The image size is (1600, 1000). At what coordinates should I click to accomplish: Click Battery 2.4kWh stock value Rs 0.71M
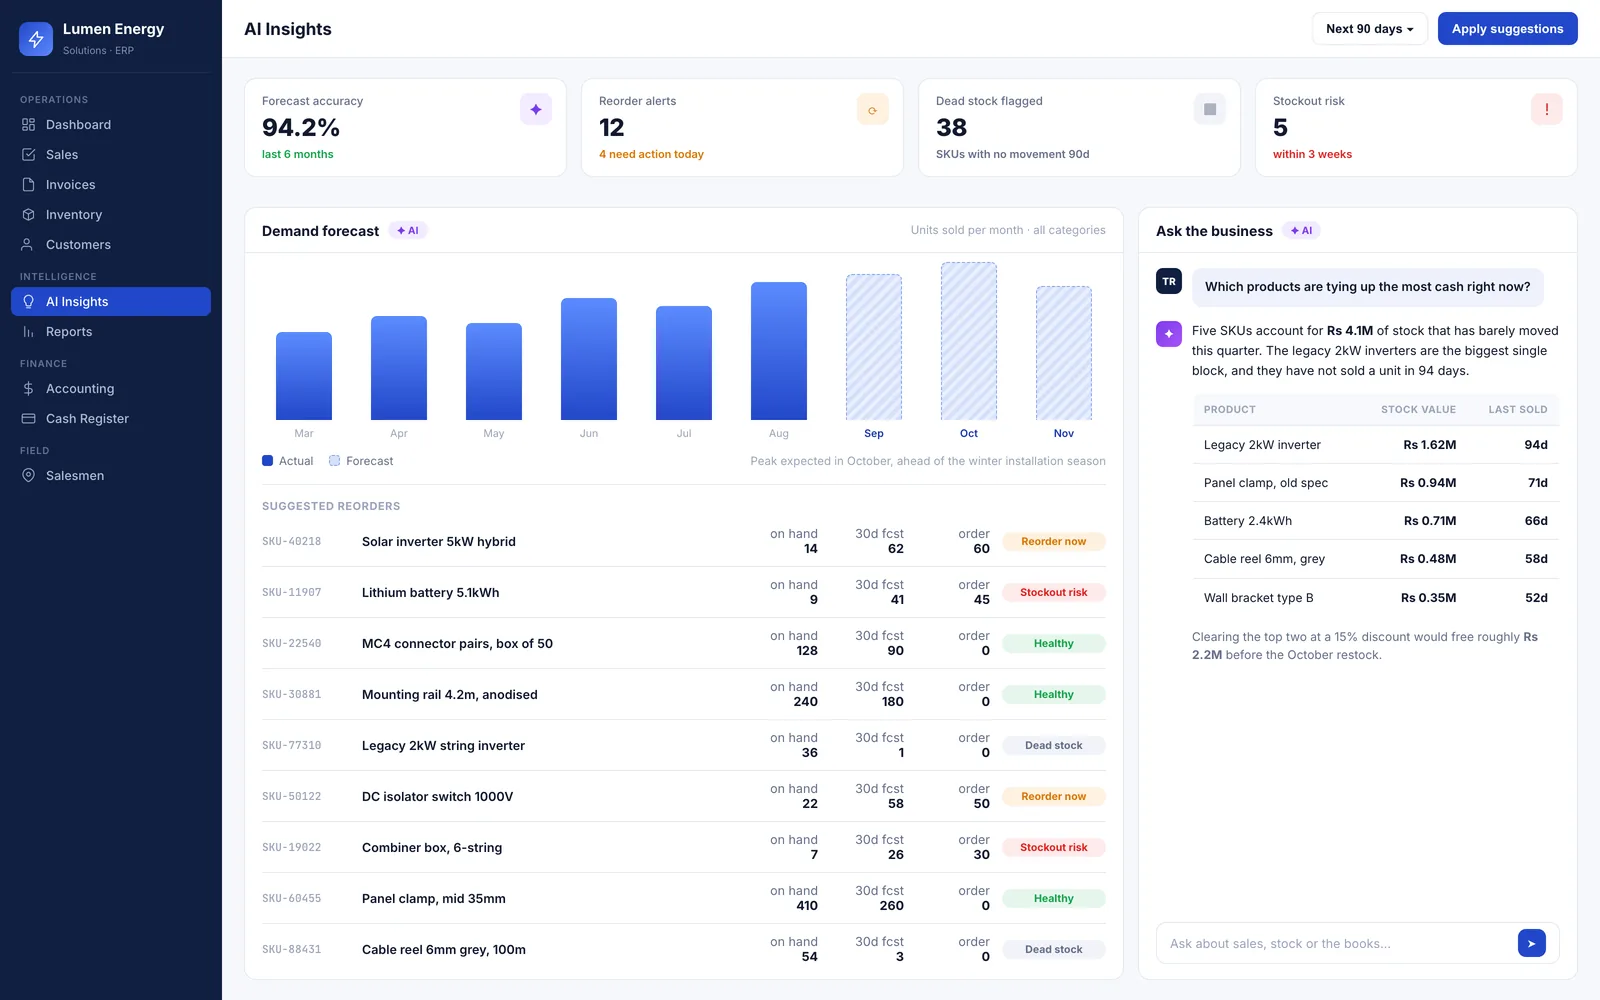pos(1430,521)
